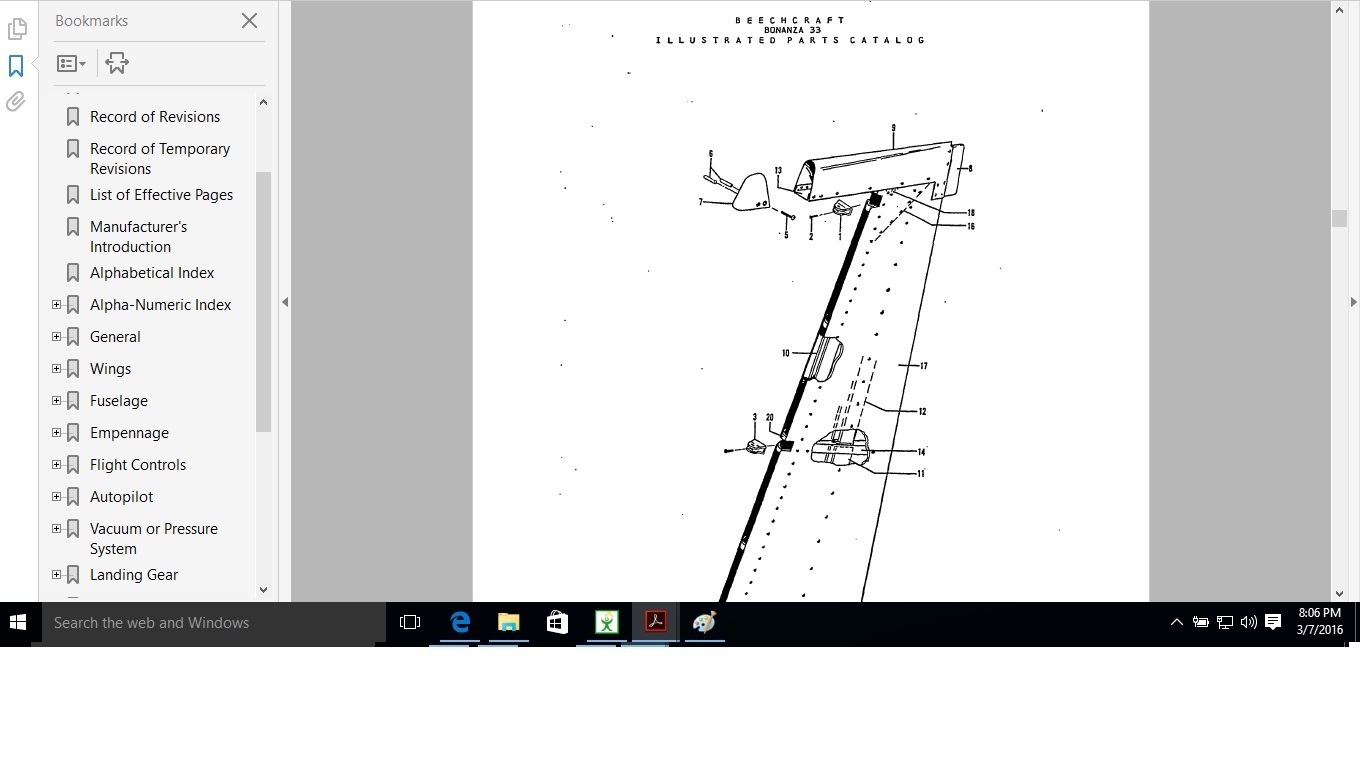
Task: Open the Alpha-Numeric Index bookmark
Action: (x=160, y=305)
